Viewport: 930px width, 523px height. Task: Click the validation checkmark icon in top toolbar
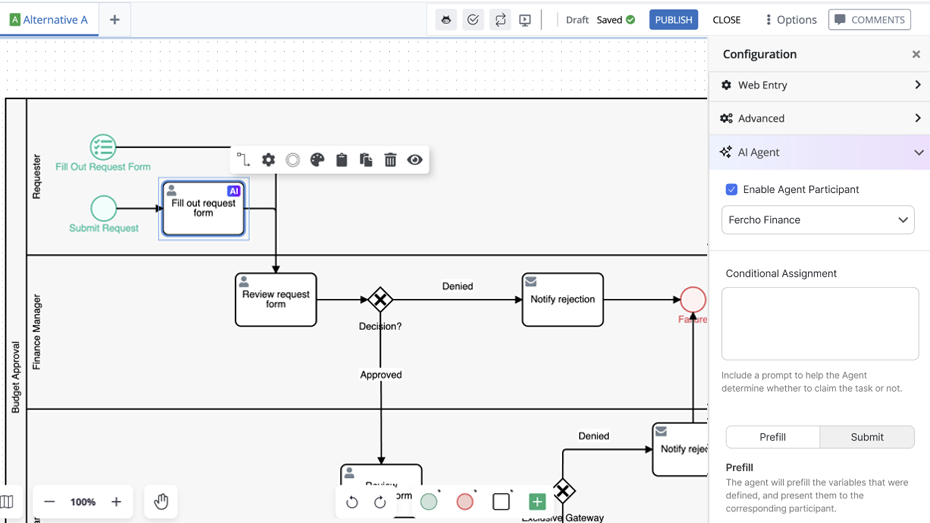473,20
